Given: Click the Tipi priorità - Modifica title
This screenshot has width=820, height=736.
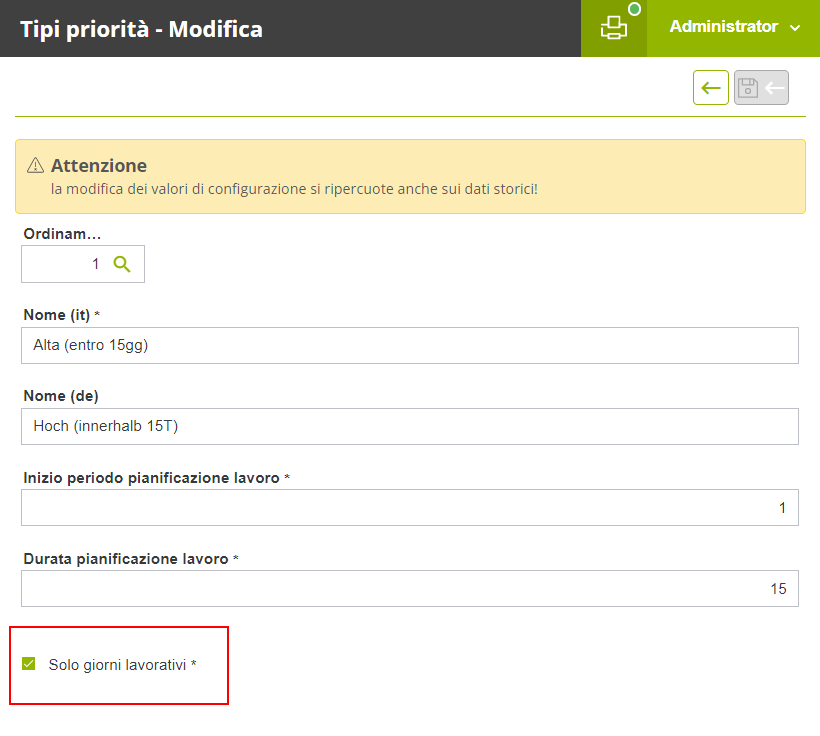Looking at the screenshot, I should coord(141,29).
